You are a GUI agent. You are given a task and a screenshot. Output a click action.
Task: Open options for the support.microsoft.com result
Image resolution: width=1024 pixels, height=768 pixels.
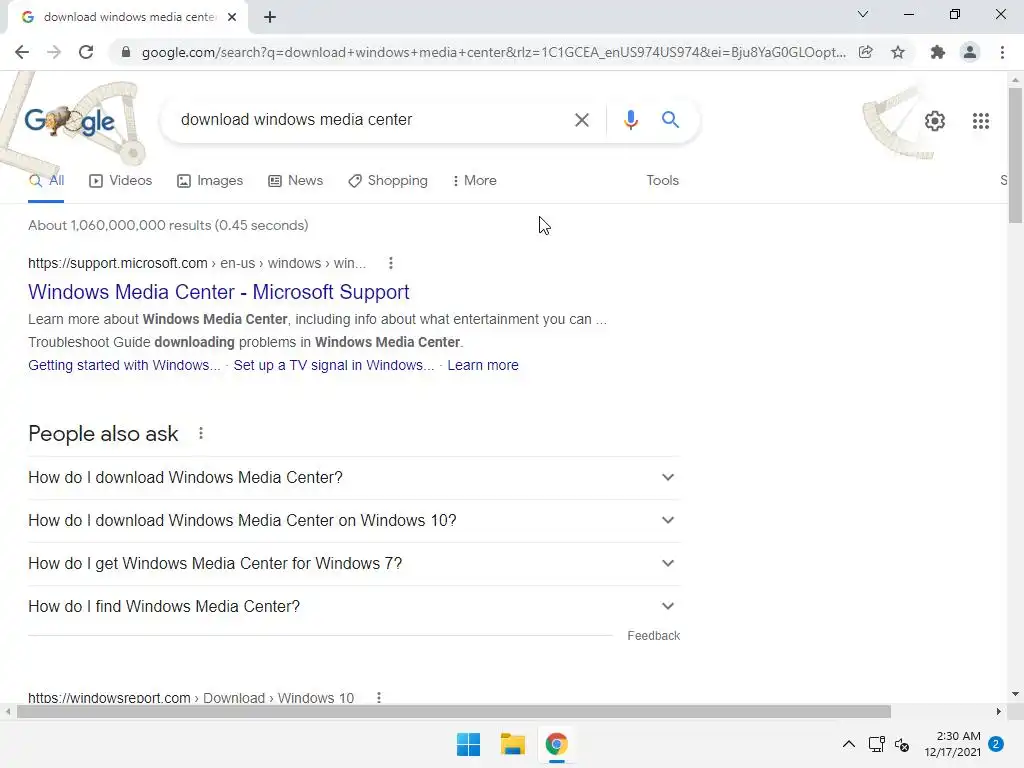click(x=391, y=263)
